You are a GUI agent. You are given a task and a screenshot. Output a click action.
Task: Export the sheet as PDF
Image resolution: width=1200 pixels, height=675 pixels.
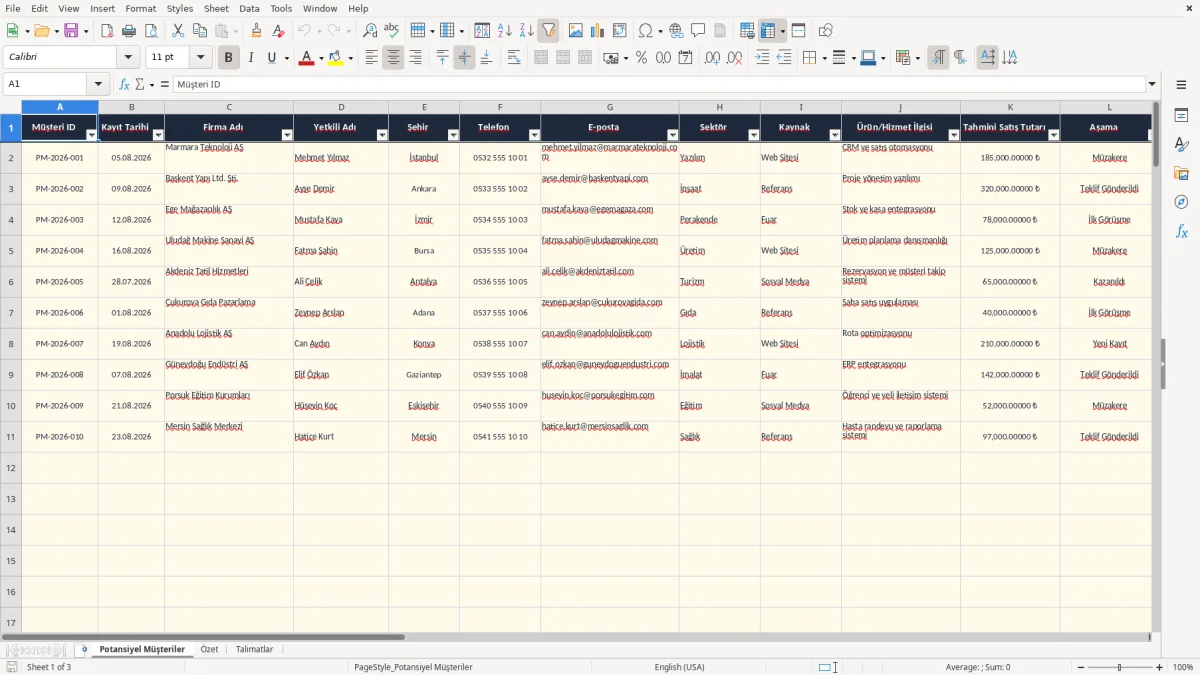click(x=107, y=31)
